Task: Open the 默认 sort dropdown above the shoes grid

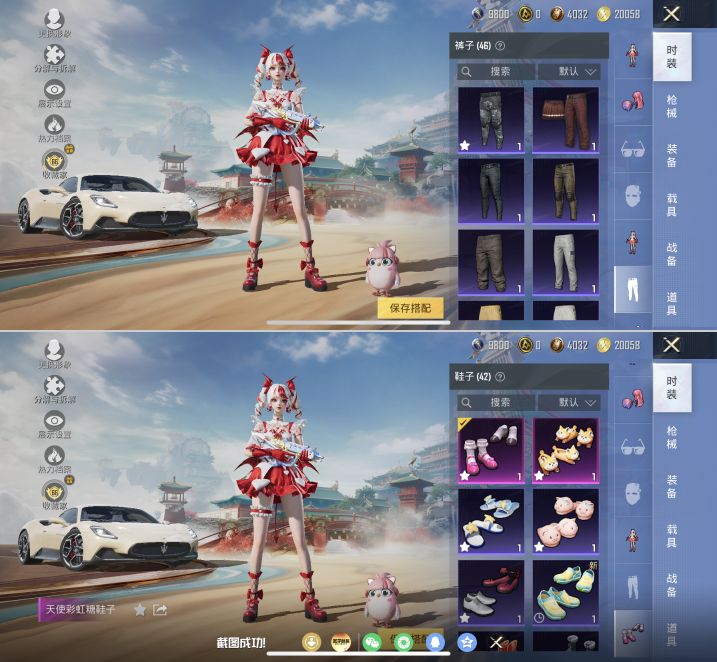Action: pyautogui.click(x=568, y=402)
